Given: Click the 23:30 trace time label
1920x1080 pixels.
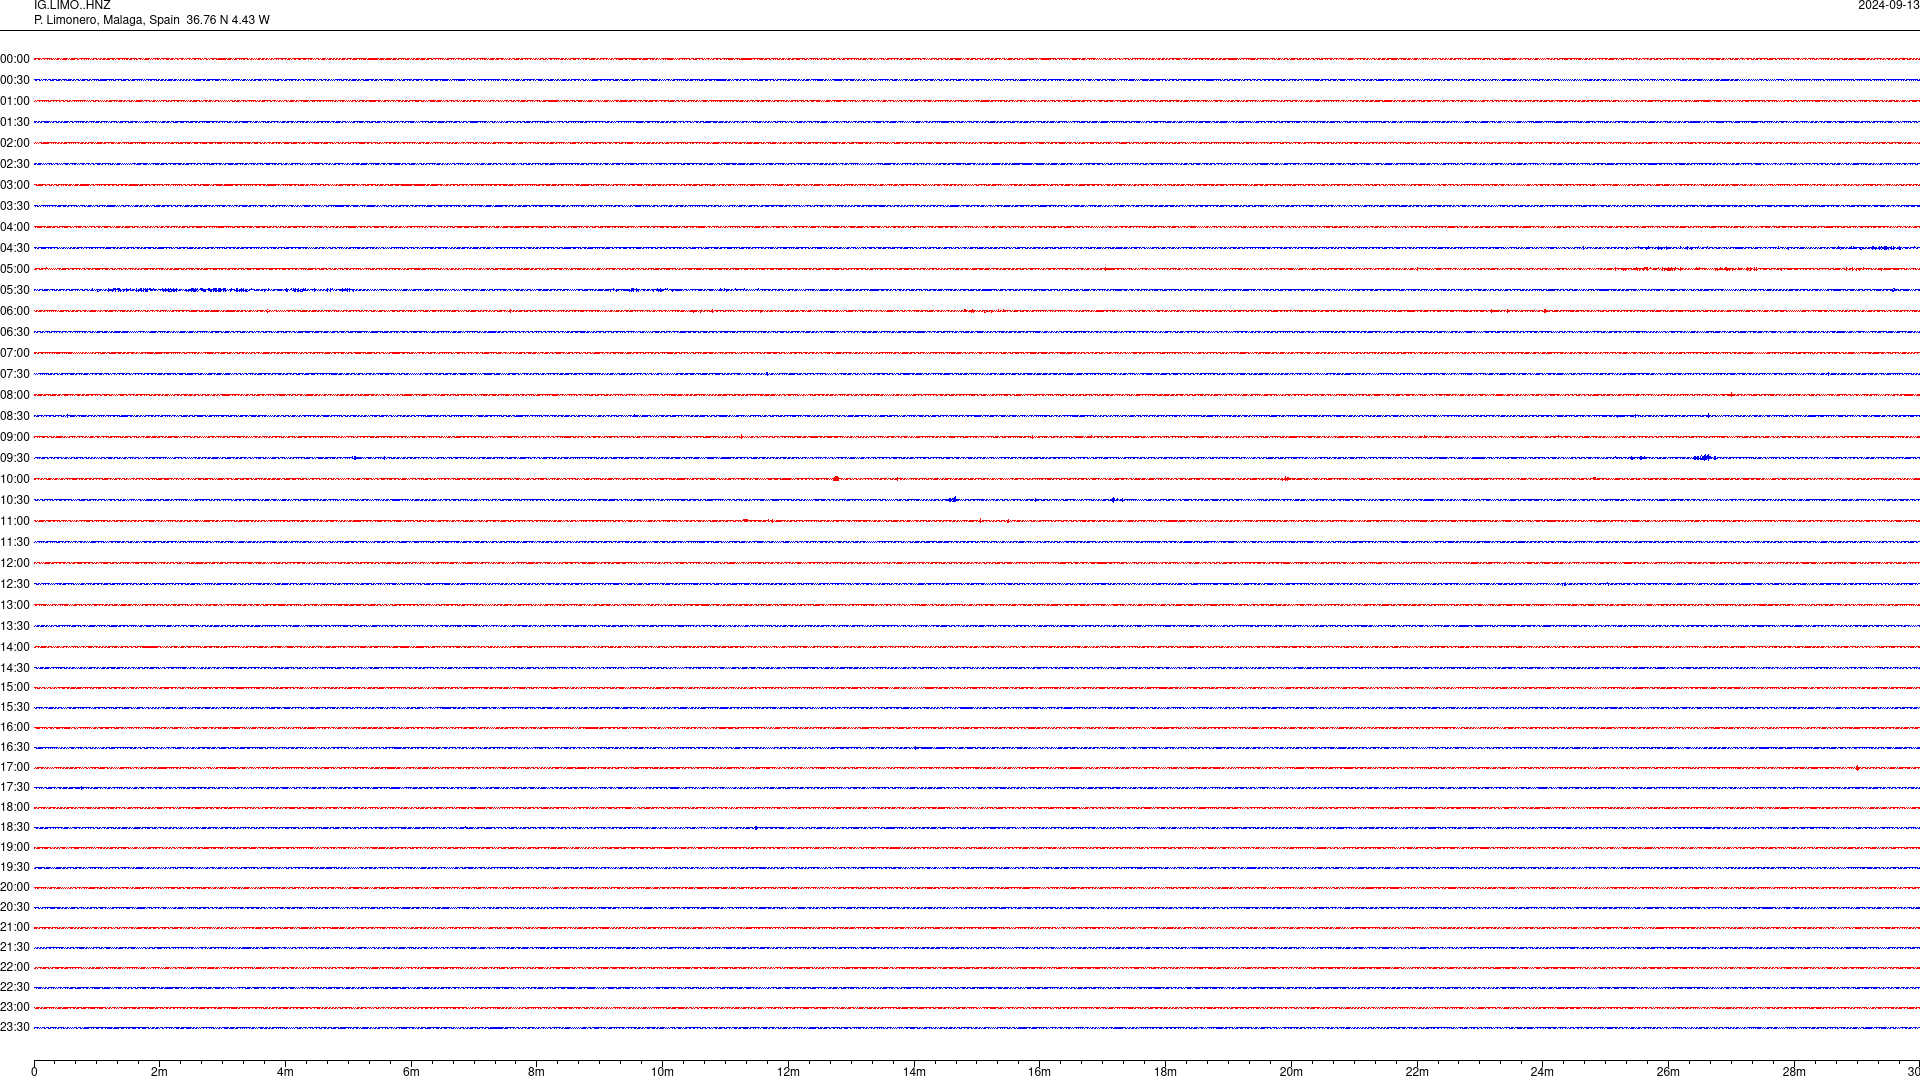Looking at the screenshot, I should (15, 1027).
